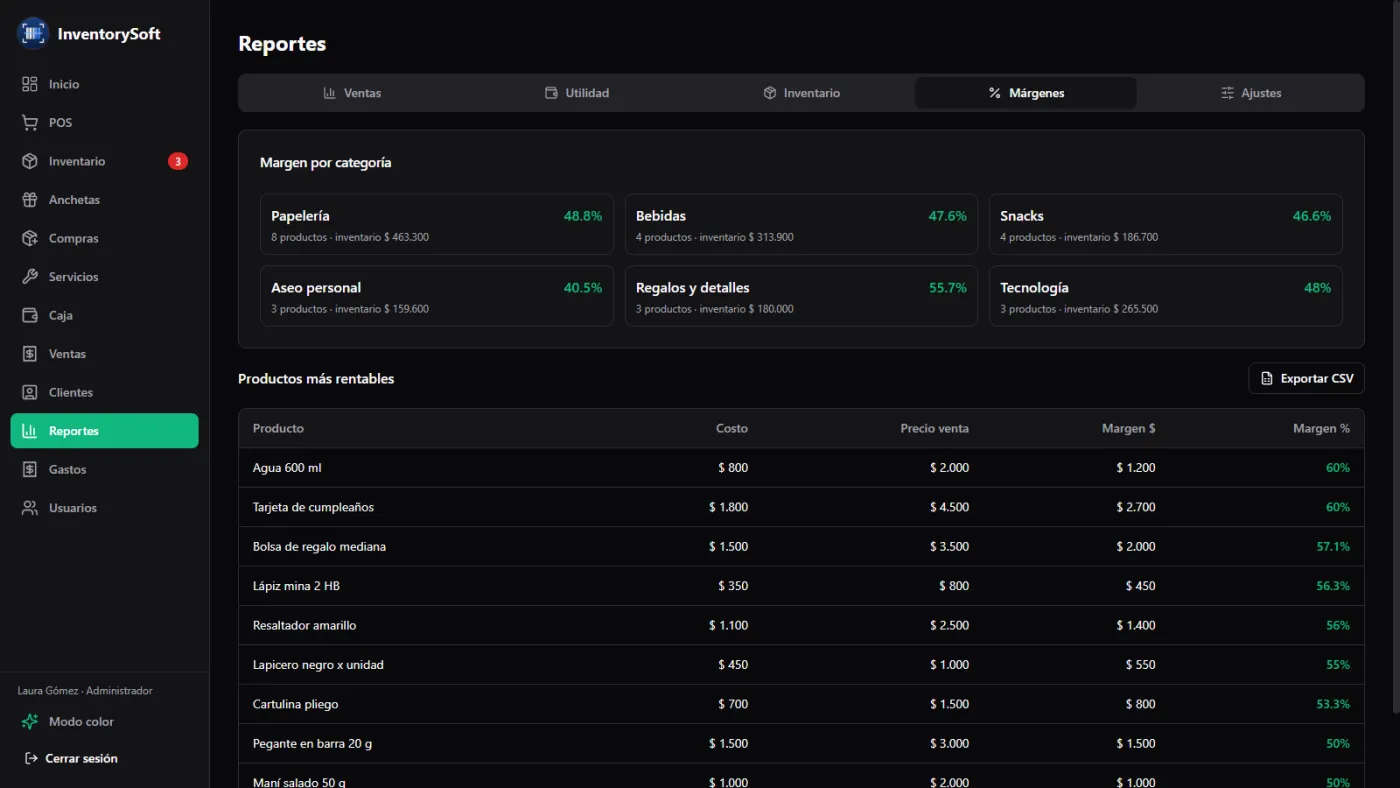Click the Gastos banknote icon
Viewport: 1400px width, 788px height.
30,469
